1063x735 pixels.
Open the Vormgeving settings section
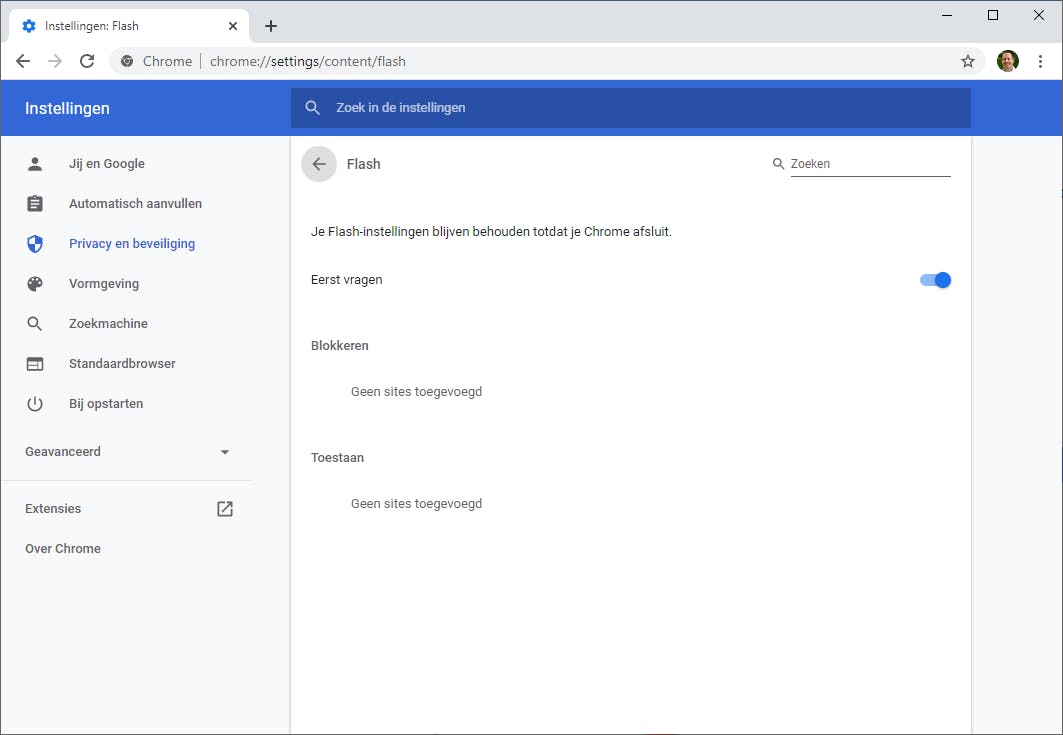point(104,284)
